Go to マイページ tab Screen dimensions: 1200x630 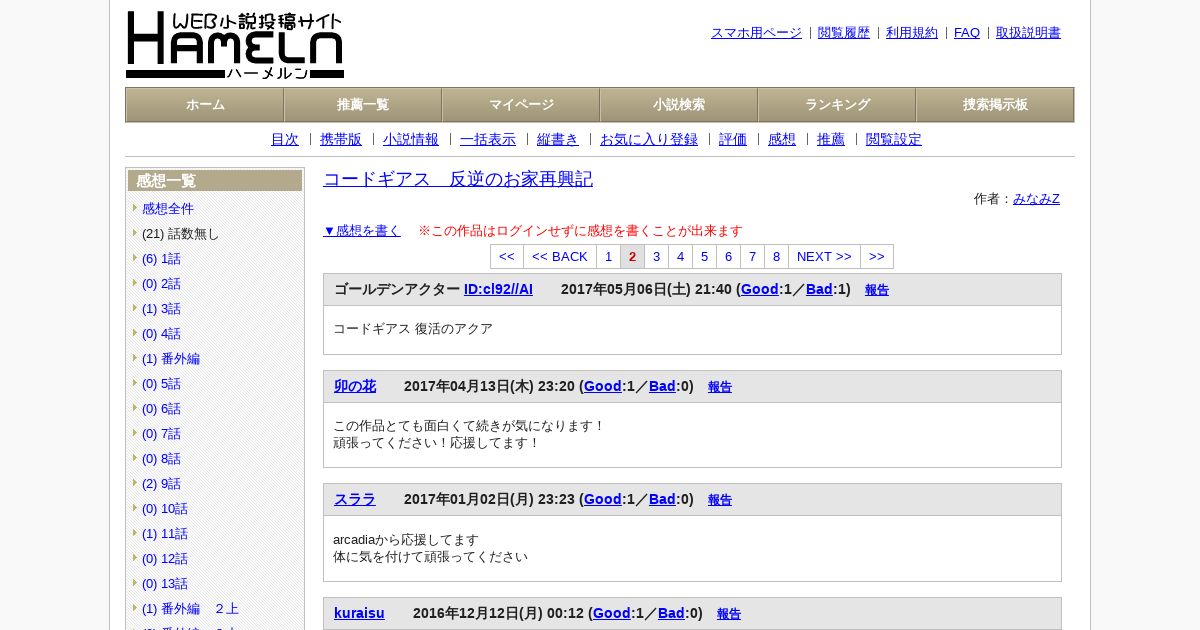point(521,105)
